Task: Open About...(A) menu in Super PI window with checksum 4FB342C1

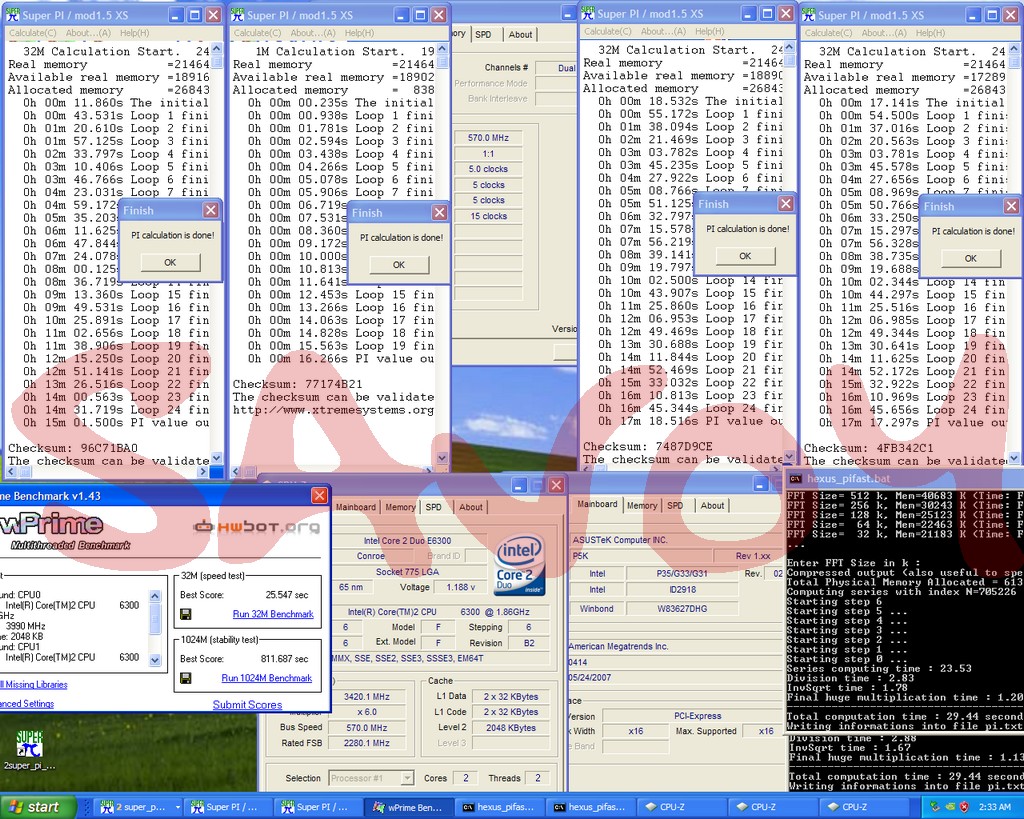Action: [883, 33]
